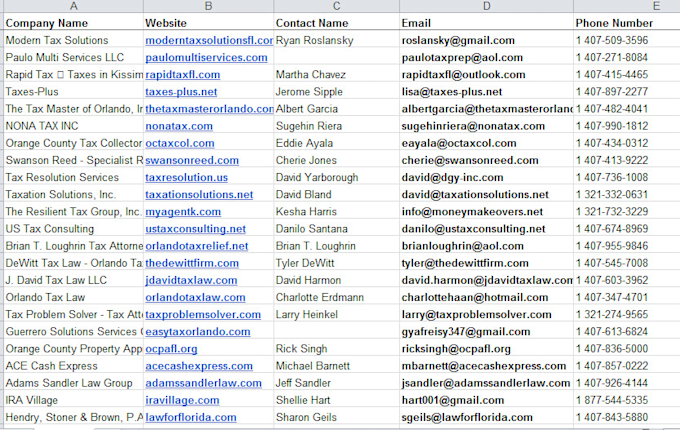Select the US Tax Consulting cell
680x430 pixels.
pos(74,229)
